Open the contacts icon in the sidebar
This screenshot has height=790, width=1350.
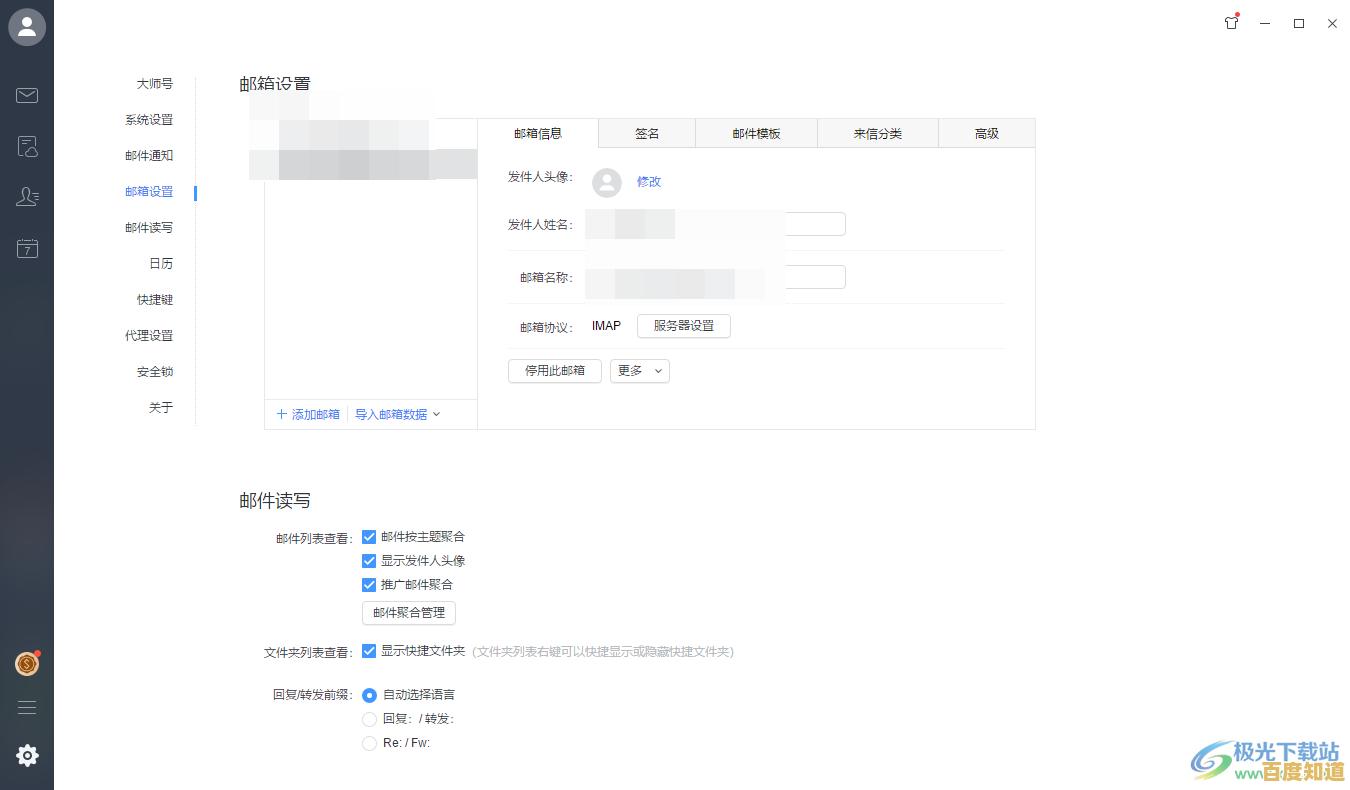27,197
